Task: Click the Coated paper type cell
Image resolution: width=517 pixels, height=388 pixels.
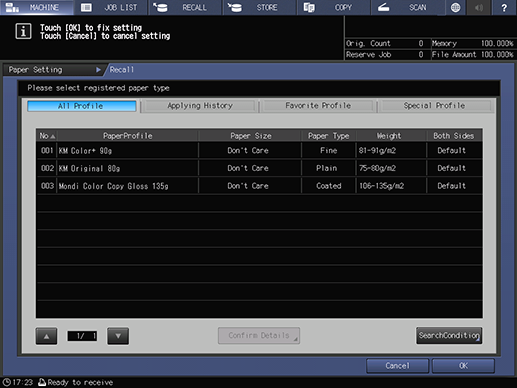Action: coord(329,186)
